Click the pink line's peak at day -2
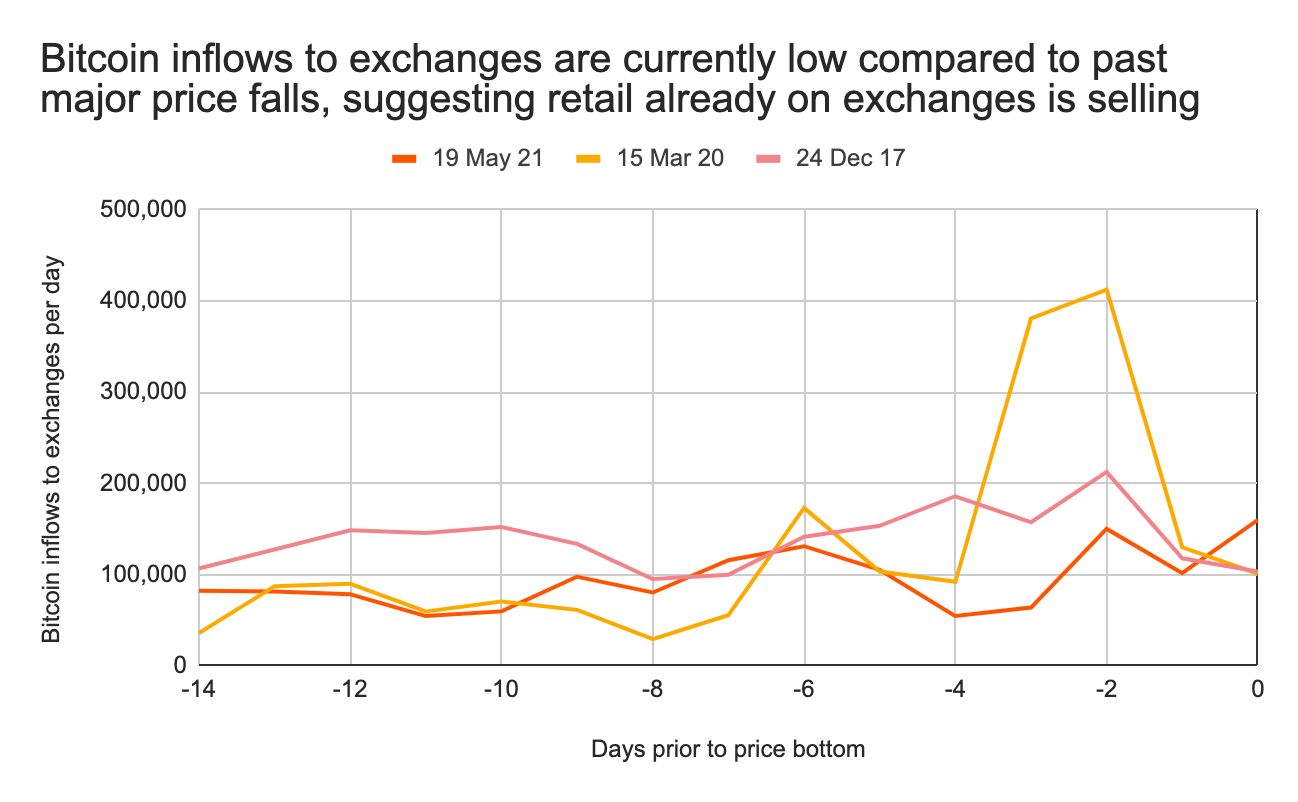The height and width of the screenshot is (802, 1298). click(1106, 471)
